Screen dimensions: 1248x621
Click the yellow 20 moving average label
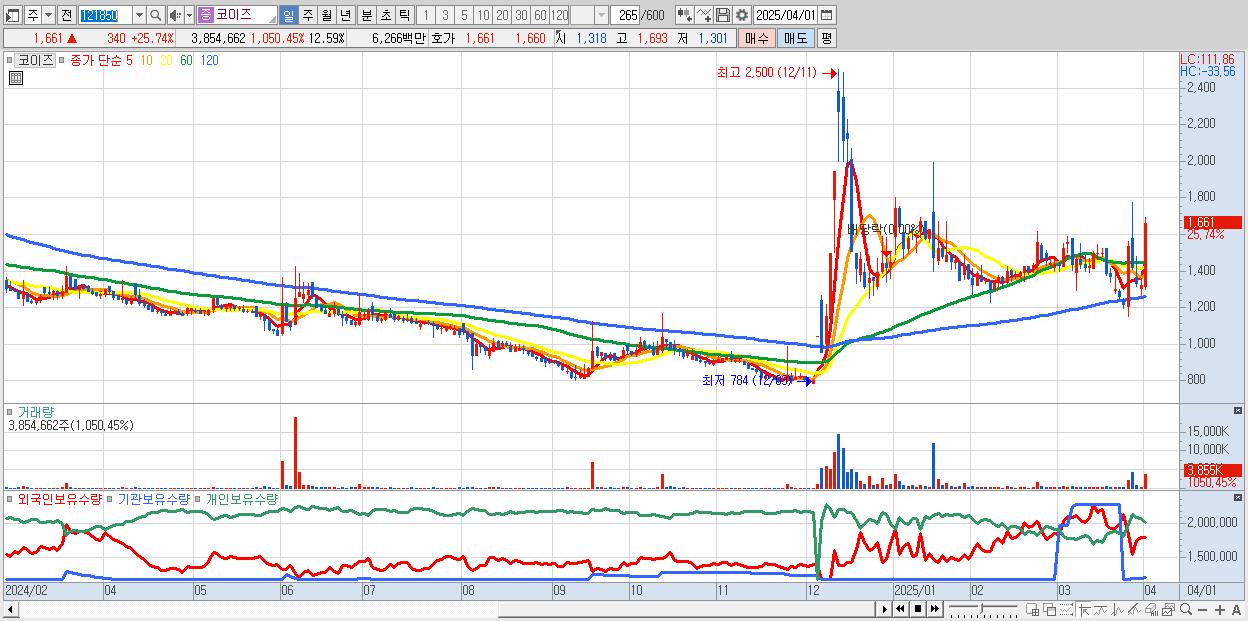tap(166, 60)
